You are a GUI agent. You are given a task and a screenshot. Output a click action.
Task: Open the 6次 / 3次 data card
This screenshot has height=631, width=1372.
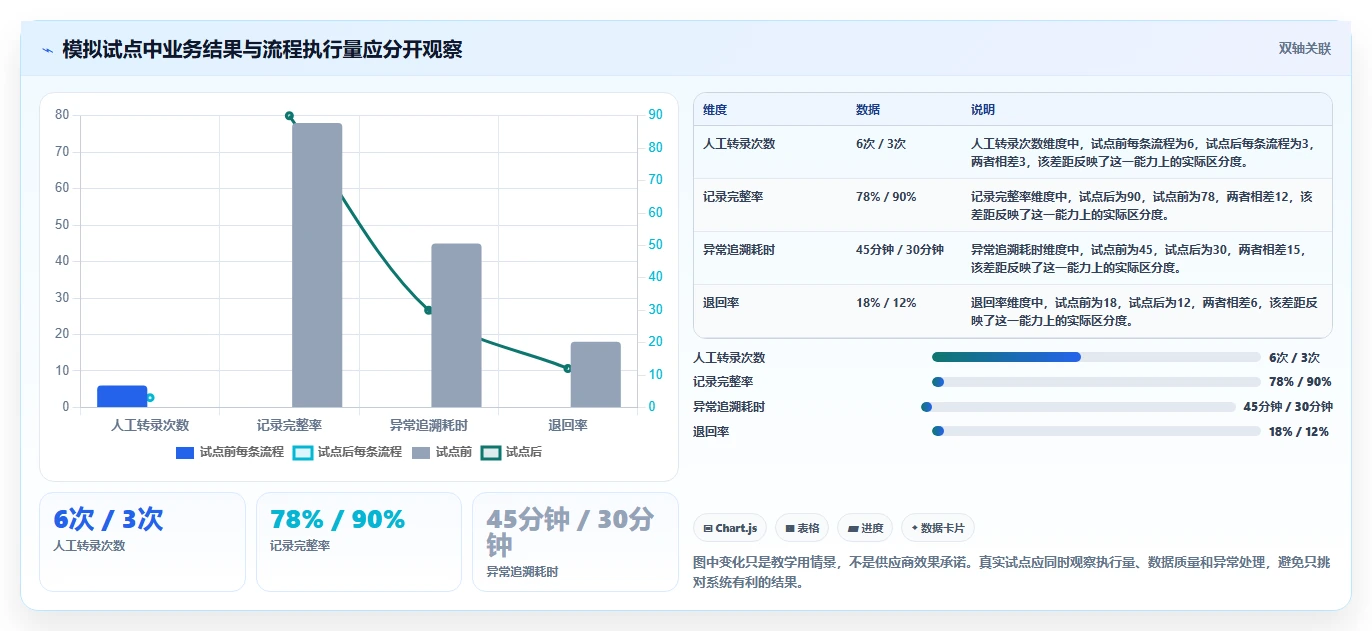click(142, 542)
